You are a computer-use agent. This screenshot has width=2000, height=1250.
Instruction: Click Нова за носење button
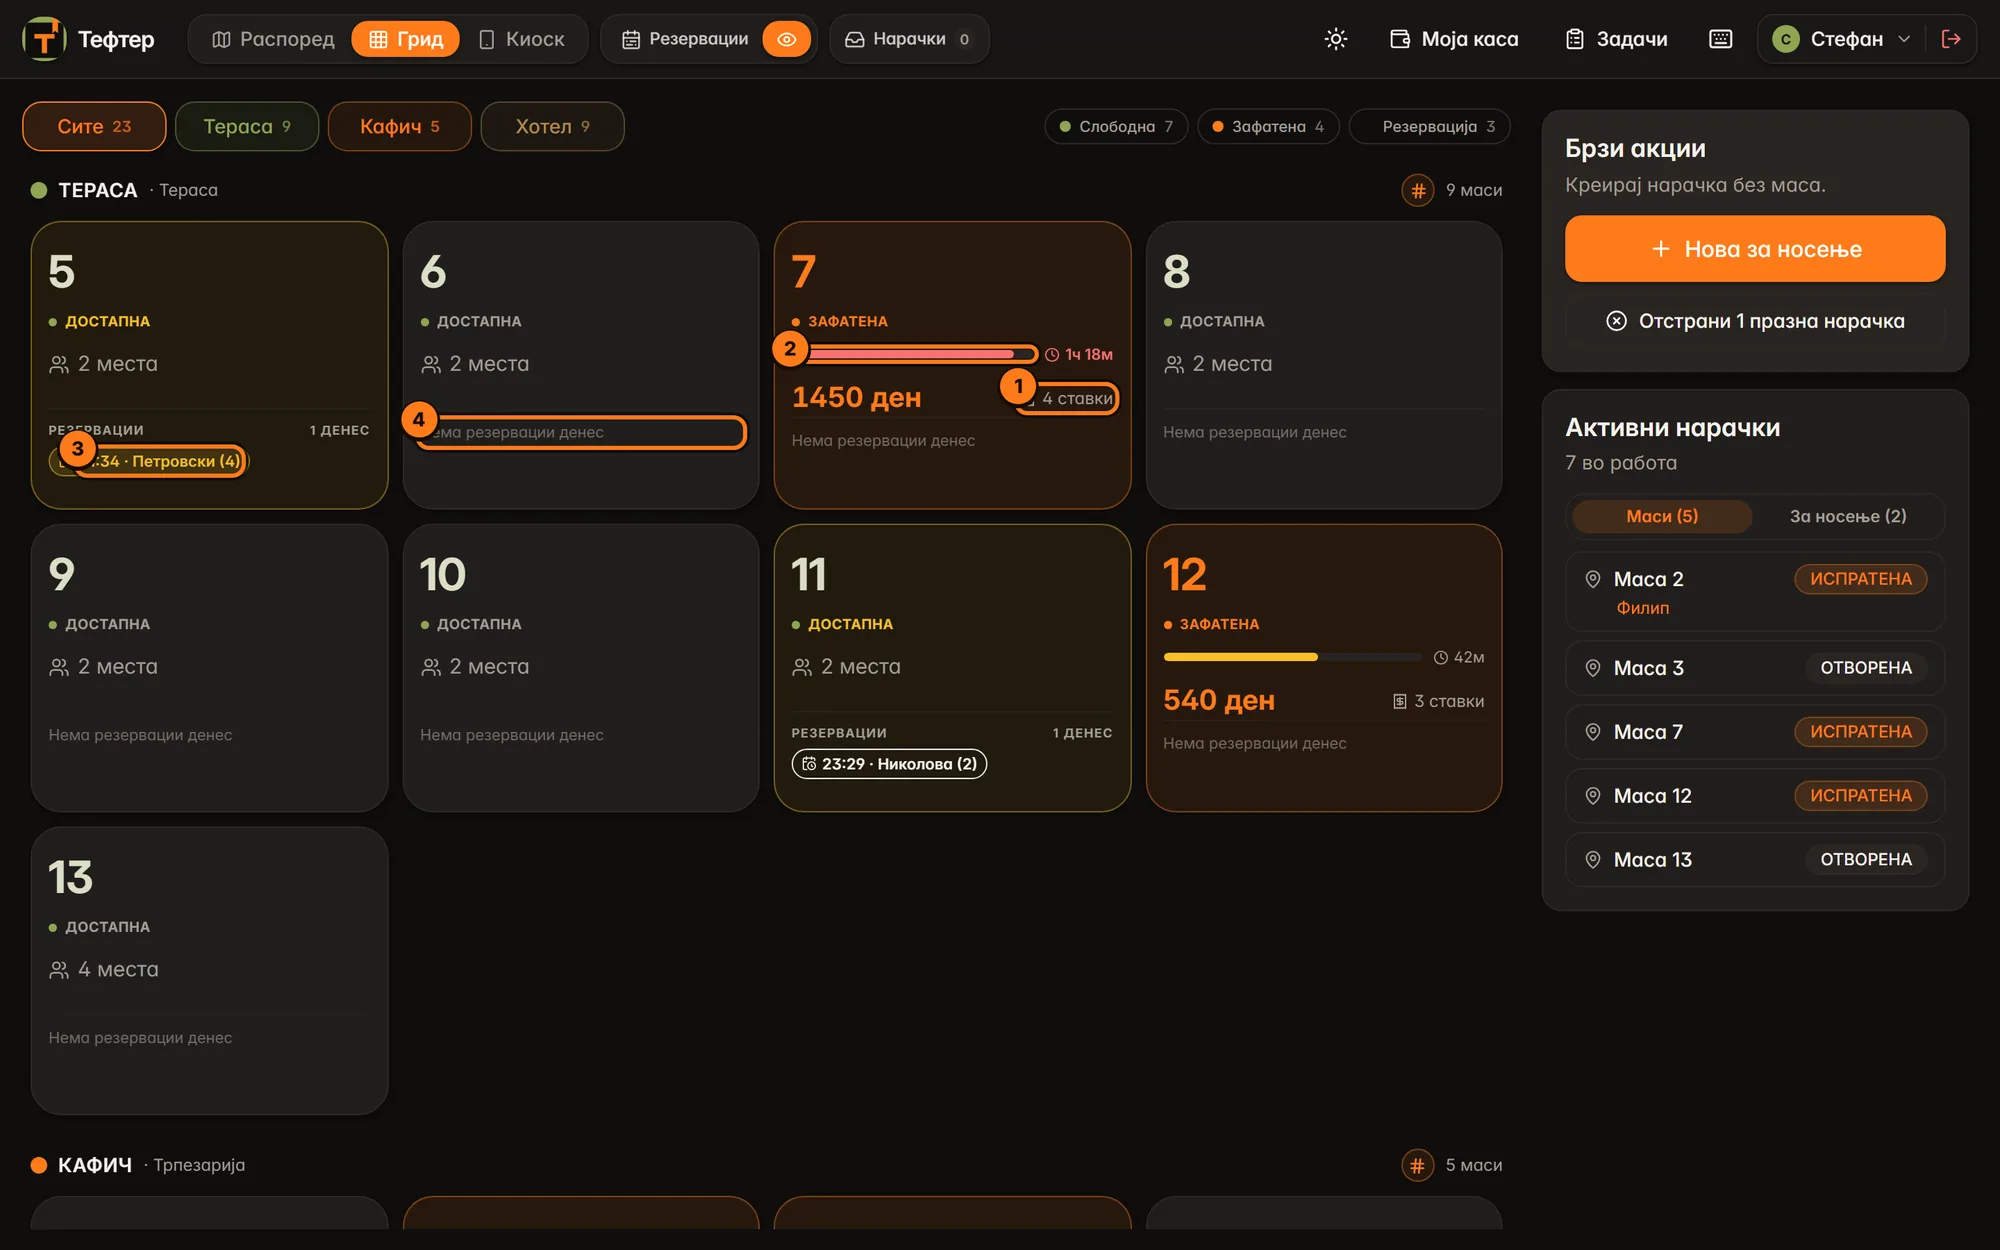point(1755,248)
